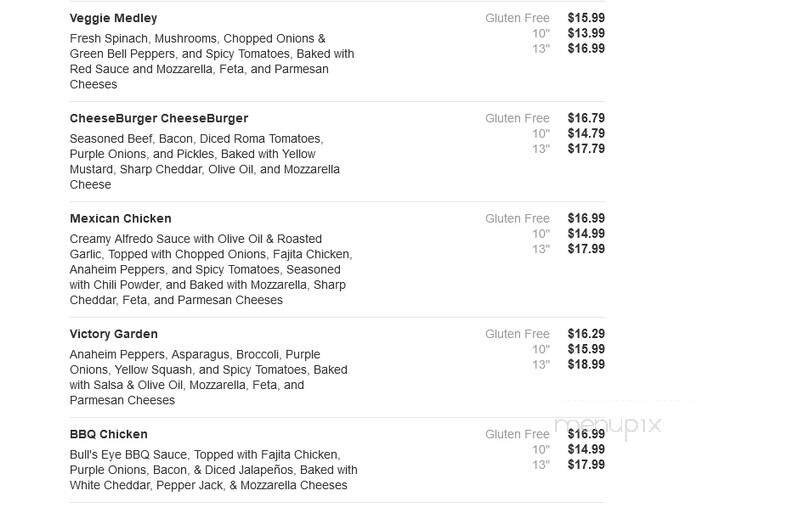Select the $18.99 Victory Garden price
The height and width of the screenshot is (508, 787).
(585, 365)
